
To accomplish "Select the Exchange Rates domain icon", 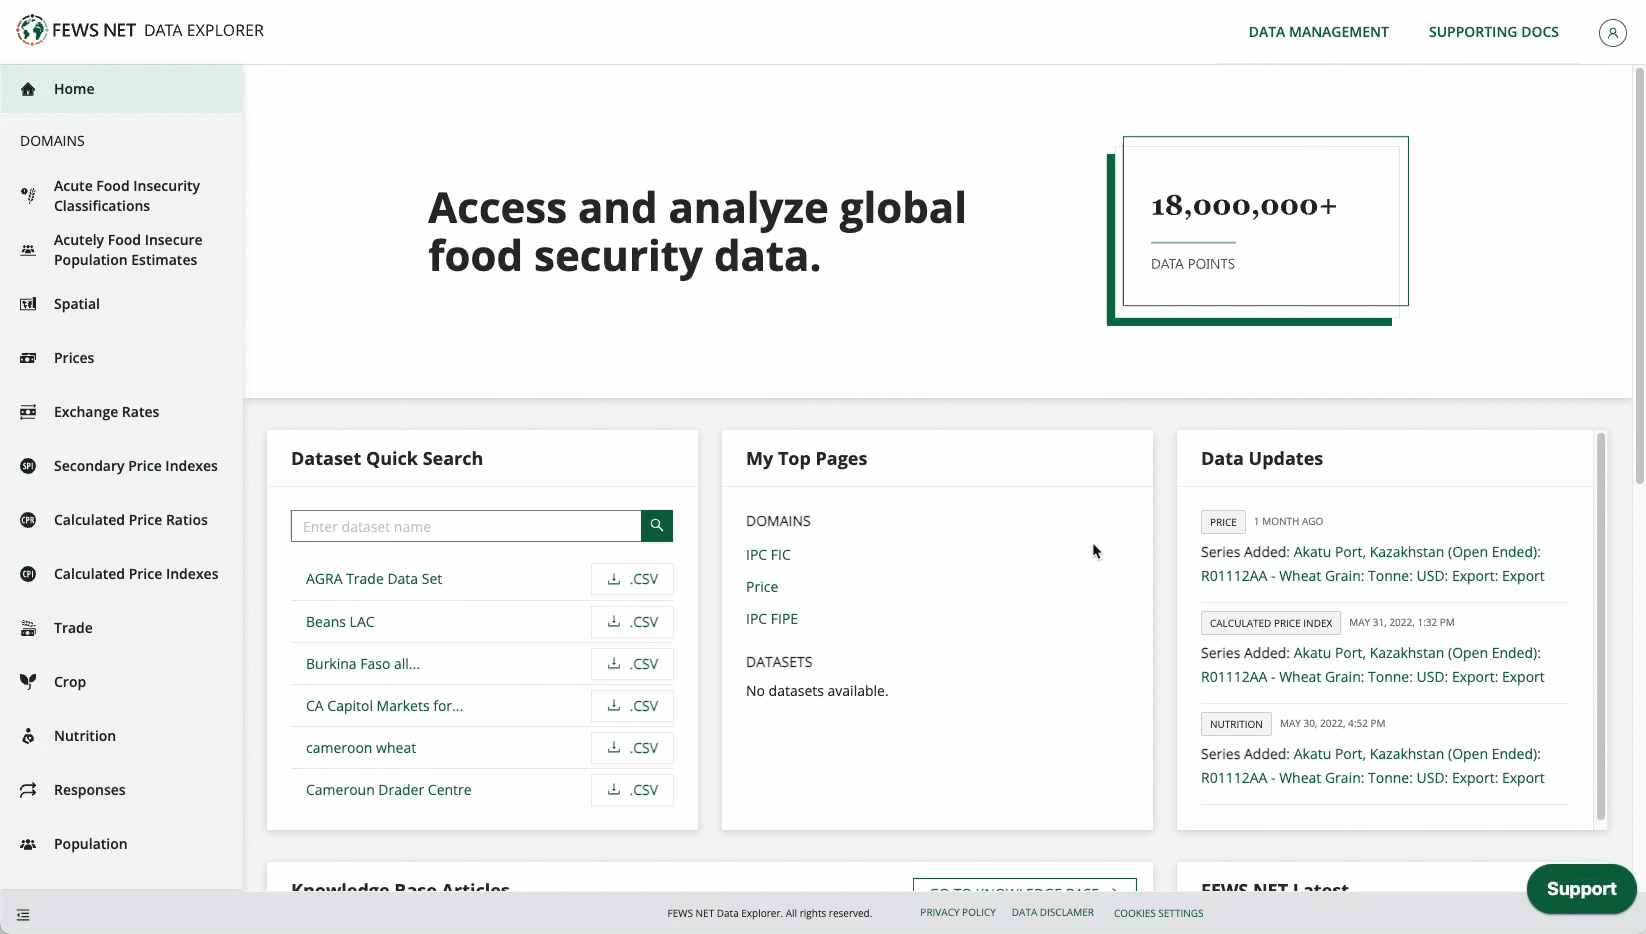I will 28,411.
